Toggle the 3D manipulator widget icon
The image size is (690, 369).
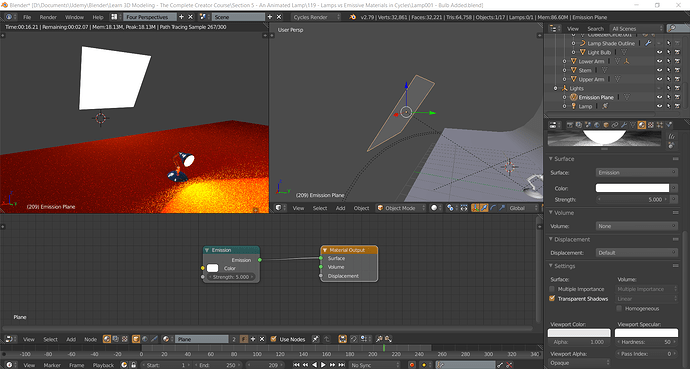click(476, 208)
